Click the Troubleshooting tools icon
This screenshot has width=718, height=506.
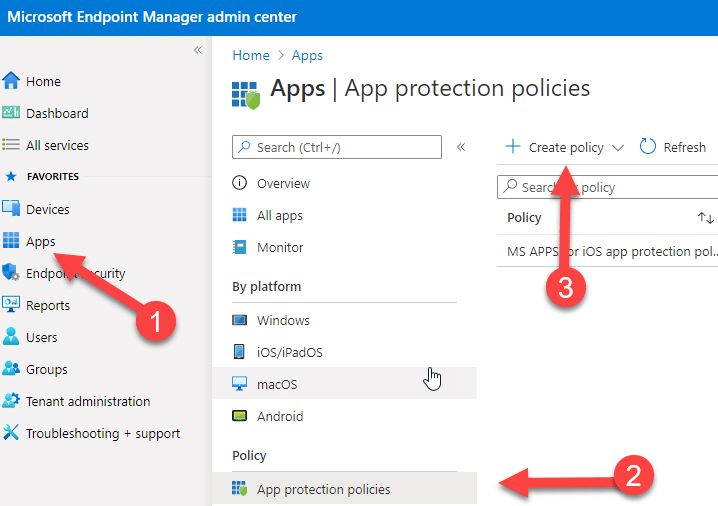(11, 432)
